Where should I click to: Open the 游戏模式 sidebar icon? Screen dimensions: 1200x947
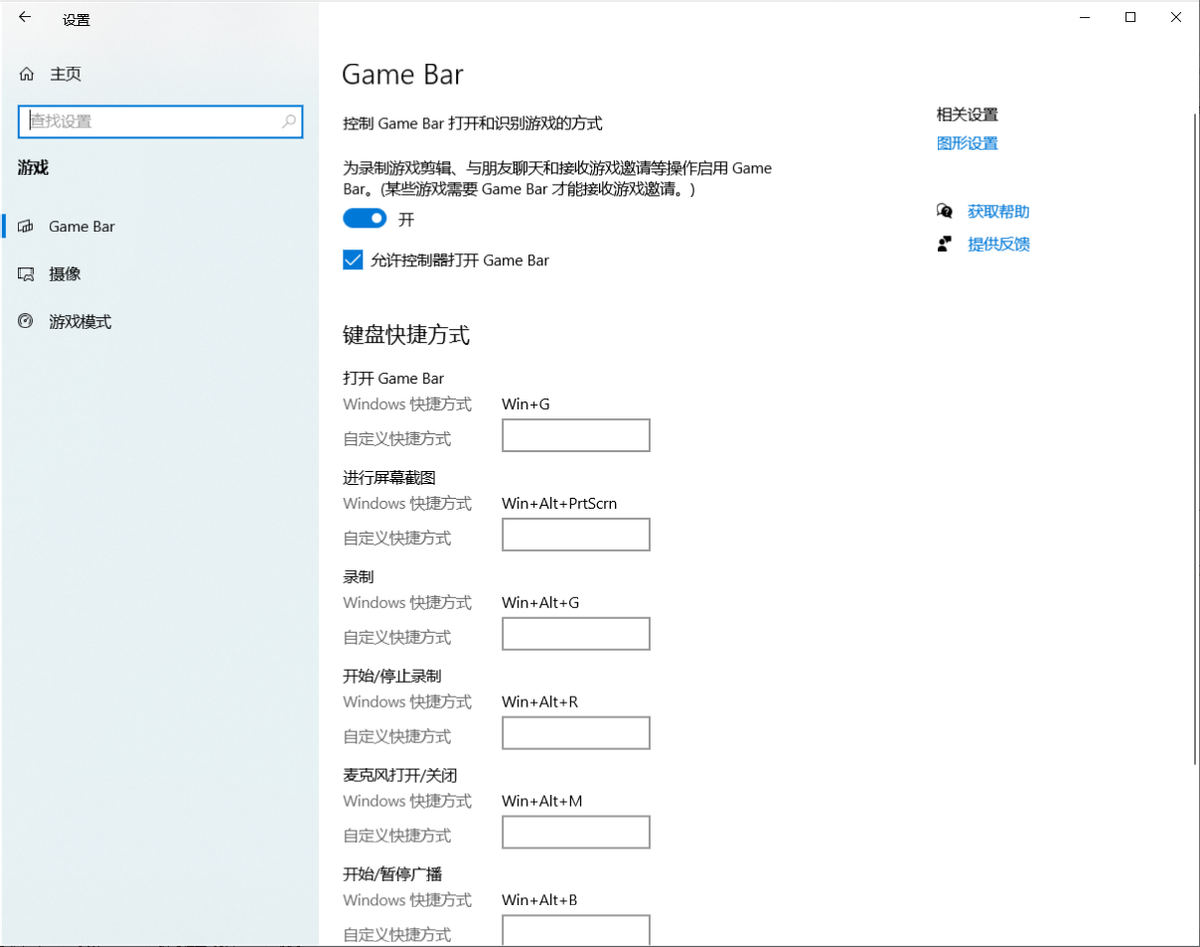[27, 322]
